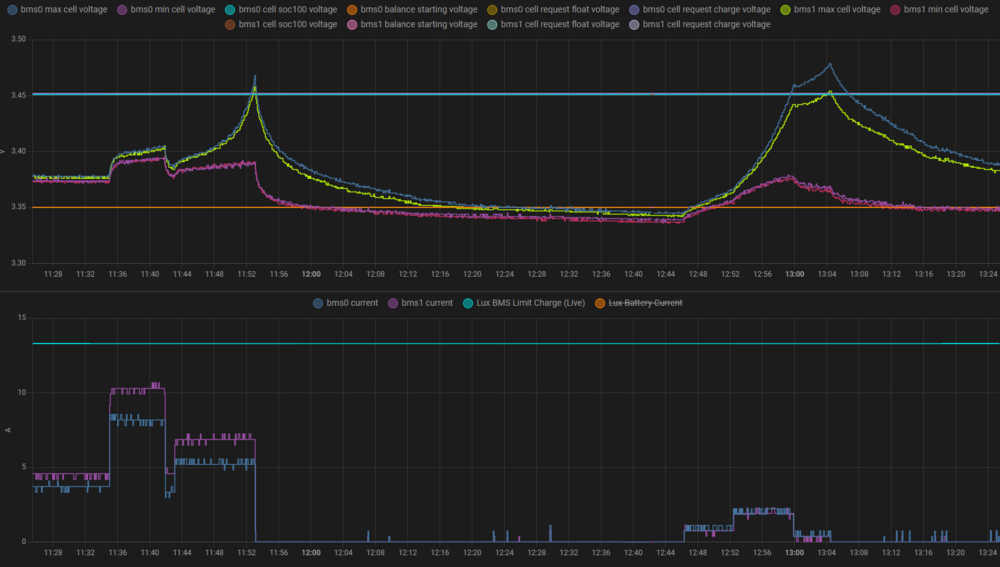Click the orange bms0 balance starting voltage marker
The image size is (1000, 567).
coord(350,9)
